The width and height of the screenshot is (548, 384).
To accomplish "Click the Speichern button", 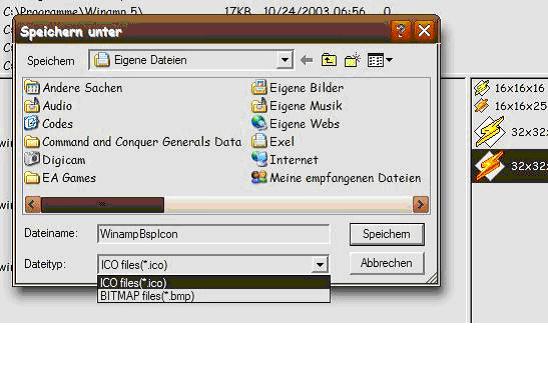I will point(387,234).
